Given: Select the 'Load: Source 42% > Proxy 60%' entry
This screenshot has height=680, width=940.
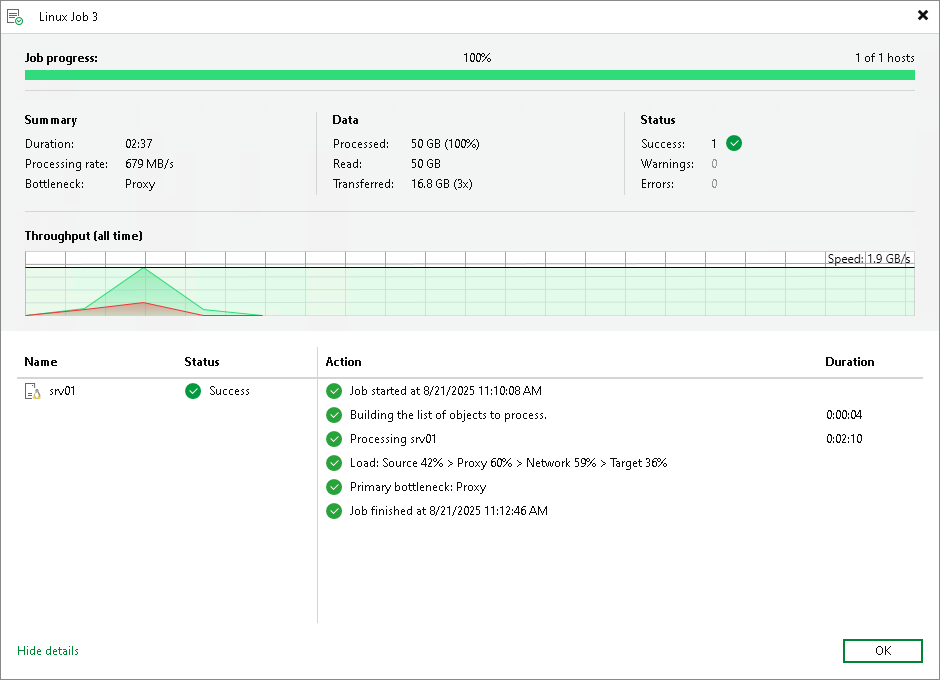Looking at the screenshot, I should (508, 463).
